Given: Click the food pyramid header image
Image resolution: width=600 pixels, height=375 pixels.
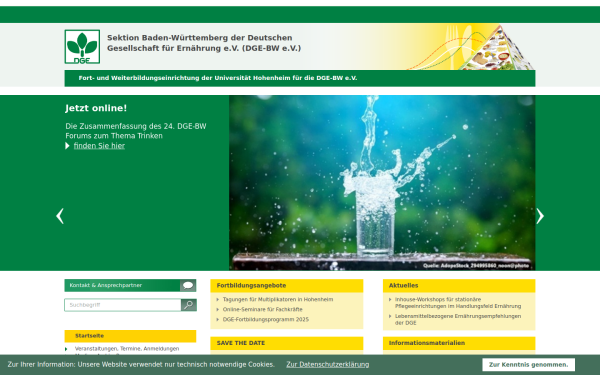Looking at the screenshot, I should point(497,47).
